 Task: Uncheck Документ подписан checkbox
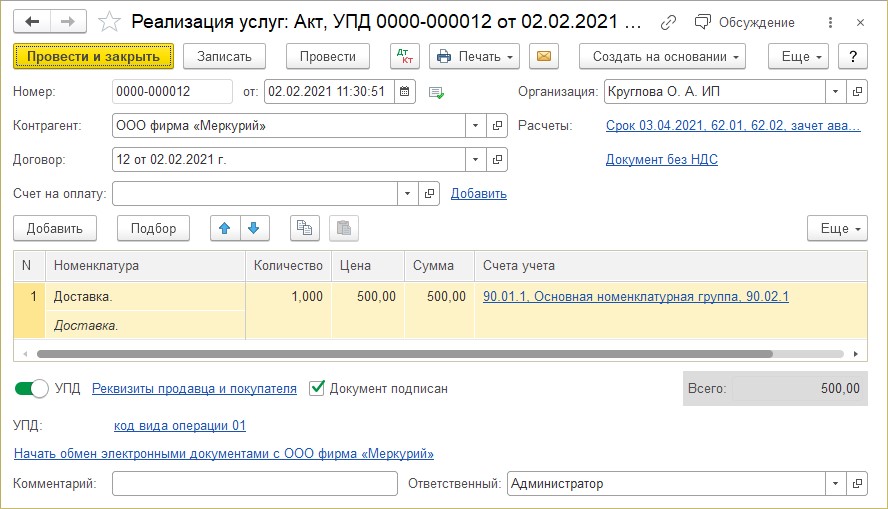[317, 388]
